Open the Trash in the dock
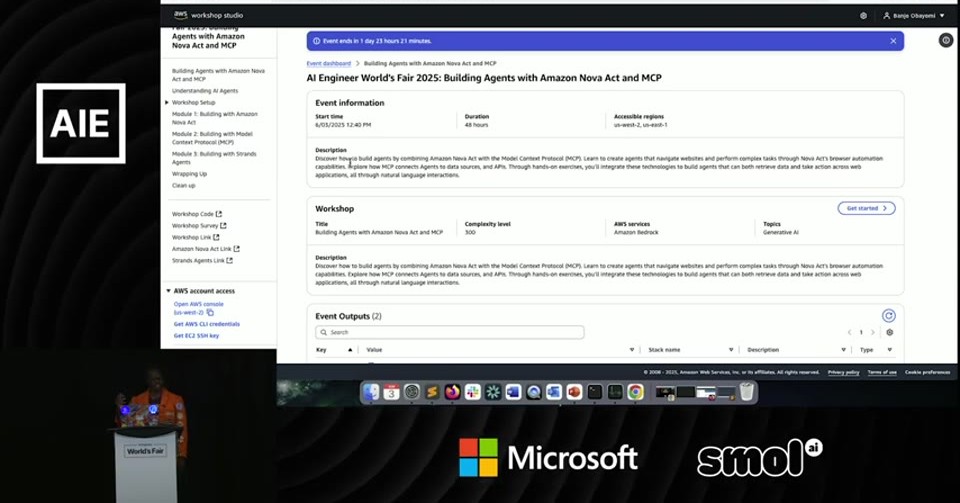This screenshot has width=960, height=503. coord(746,392)
